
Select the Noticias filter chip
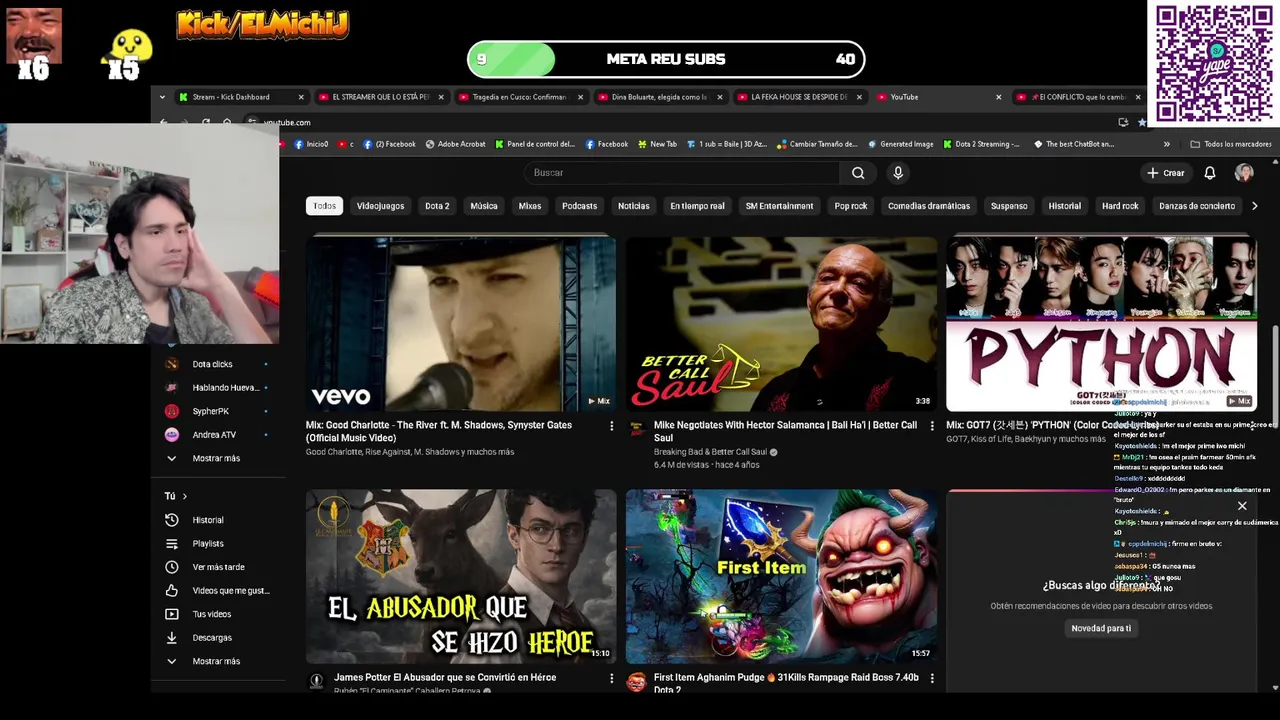pyautogui.click(x=633, y=206)
